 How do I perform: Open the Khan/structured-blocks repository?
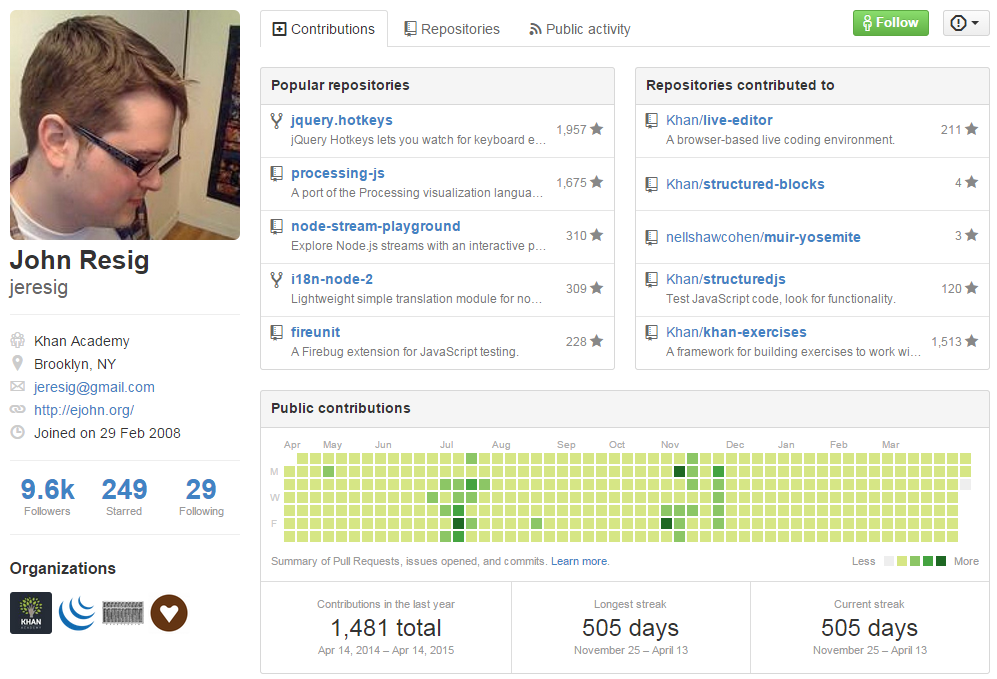click(x=745, y=184)
